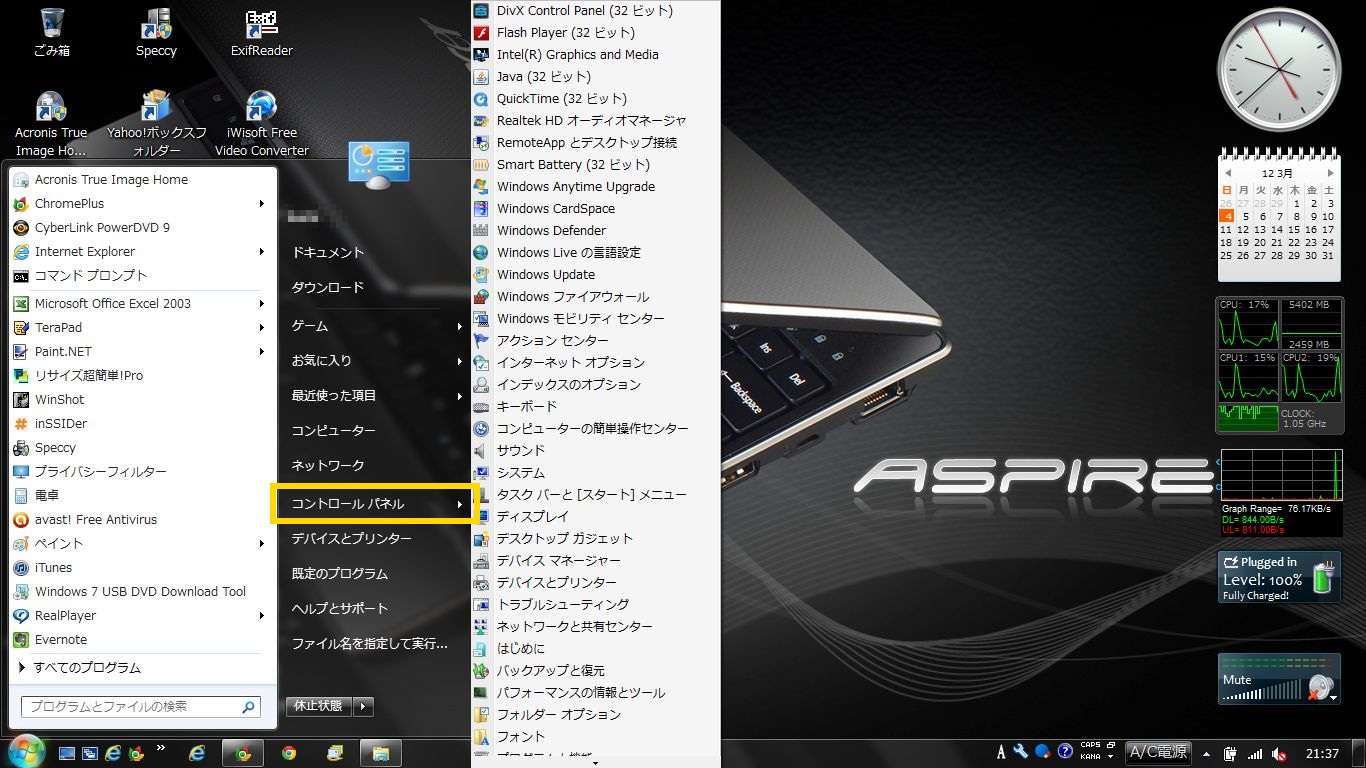Toggle the CAPS indicator in the language bar

1090,746
